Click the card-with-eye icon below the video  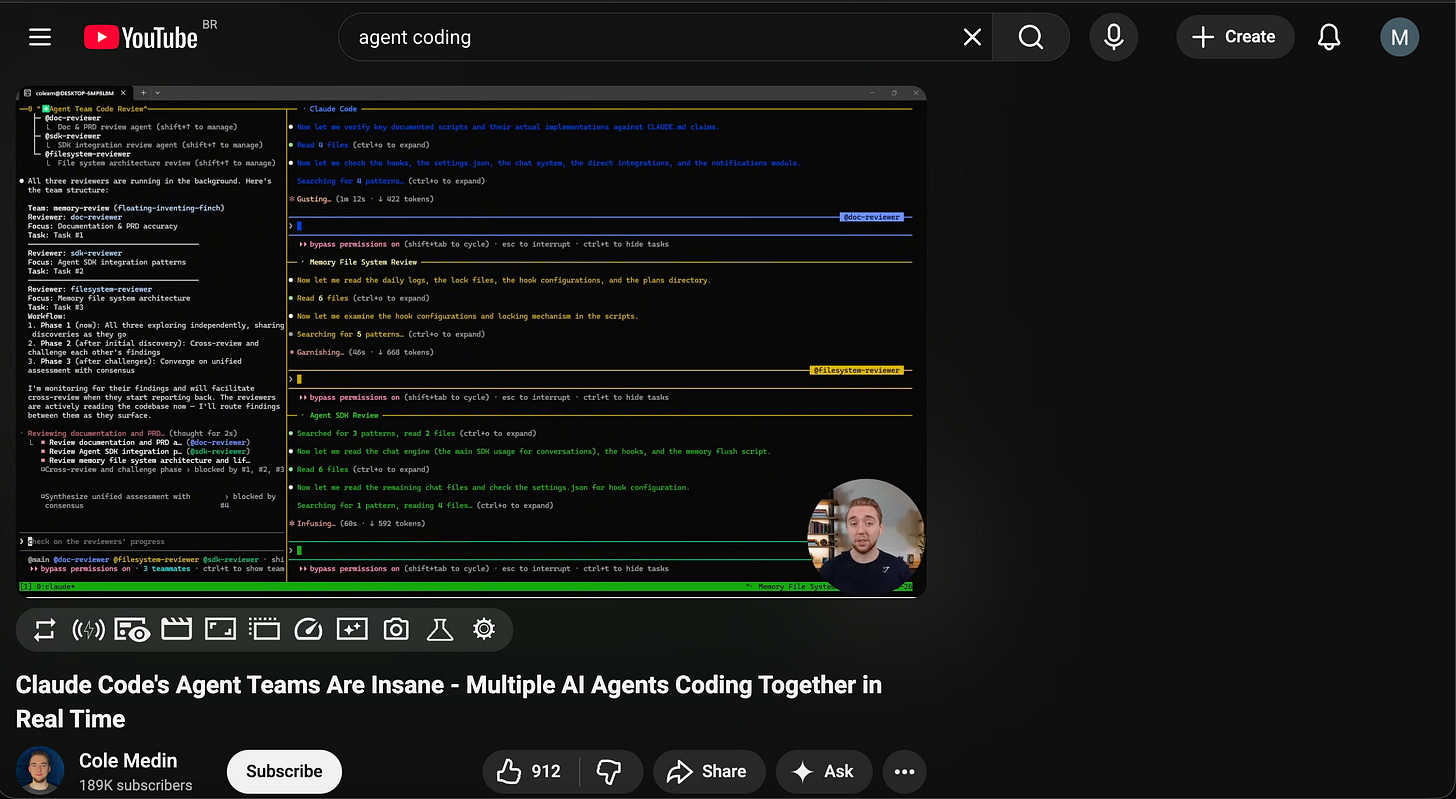tap(132, 629)
